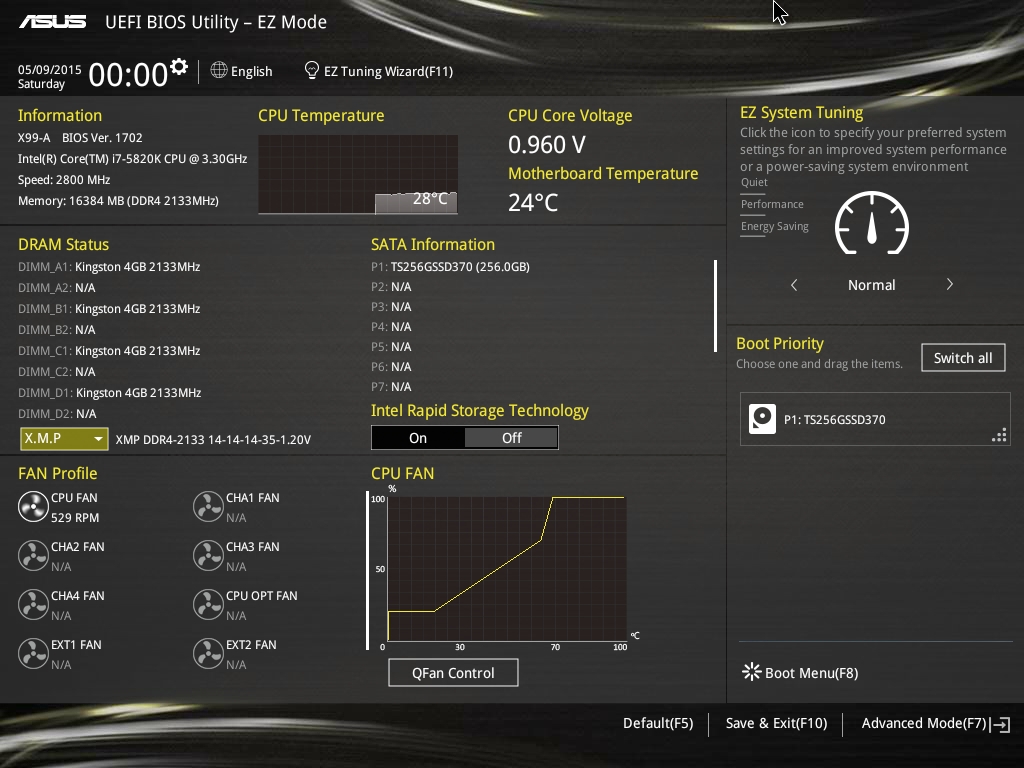Switch to next system tuning mode
Screen dimensions: 1024x768
click(x=950, y=284)
